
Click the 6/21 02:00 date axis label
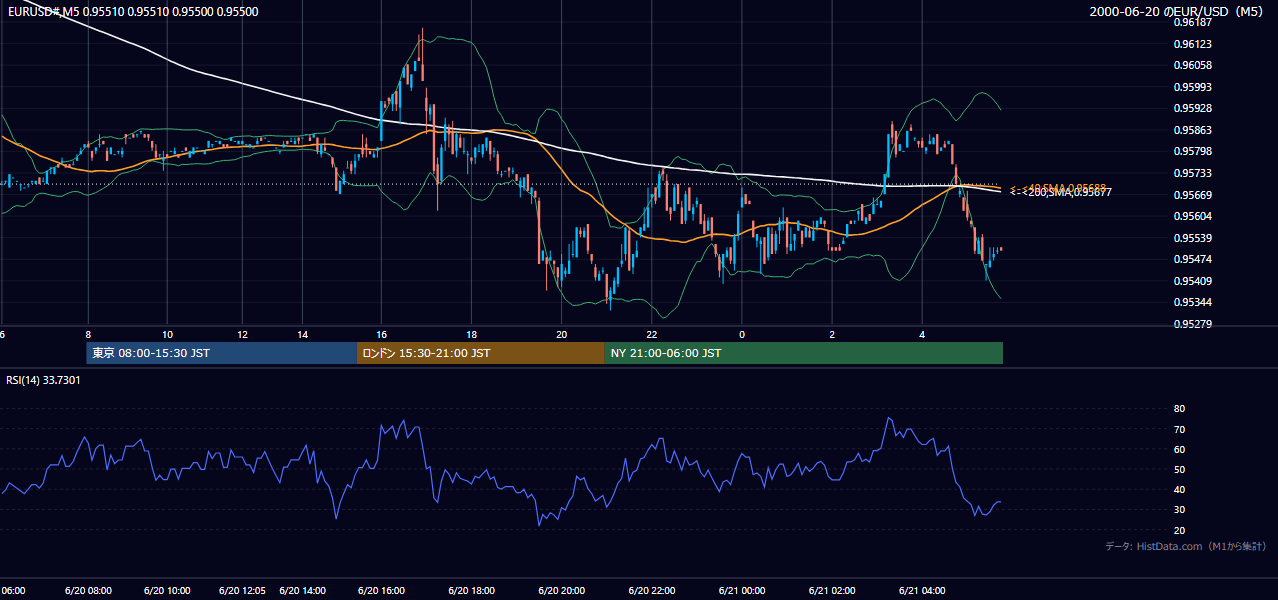(832, 591)
